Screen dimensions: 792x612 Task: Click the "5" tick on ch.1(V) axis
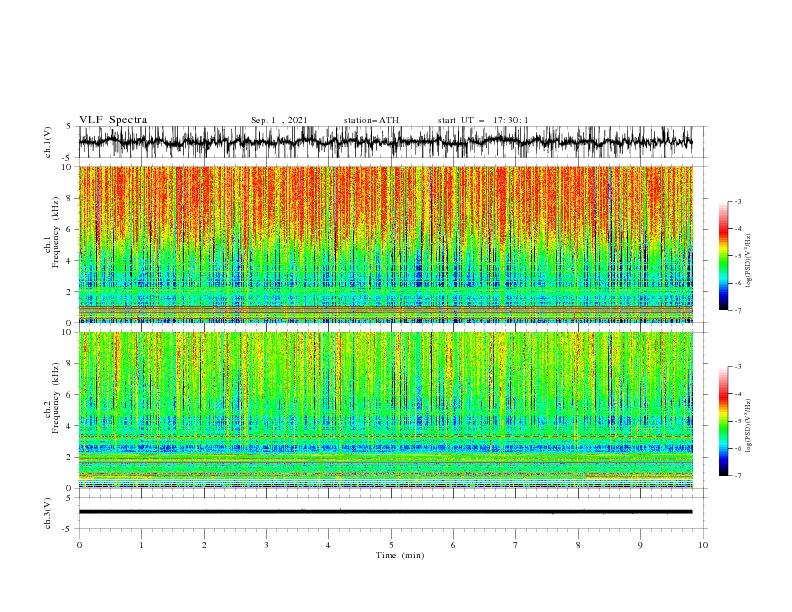click(x=69, y=126)
